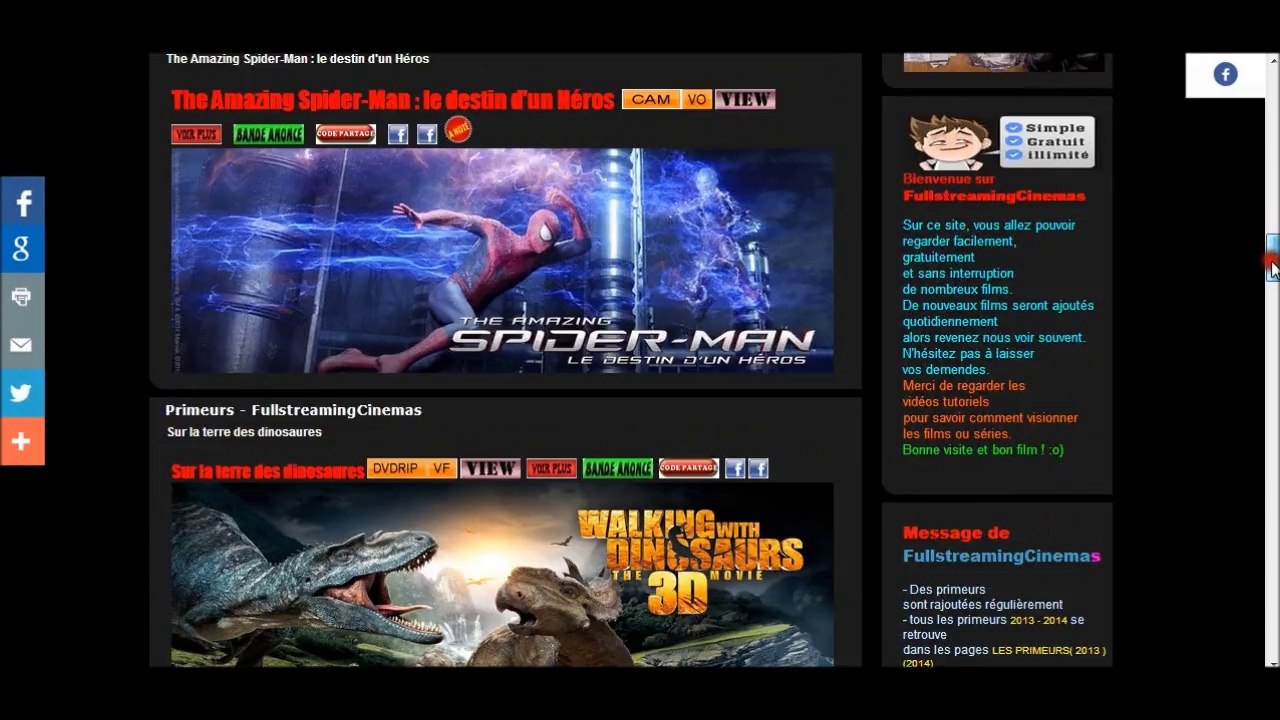Open the red Amazing Spider-Man title link
This screenshot has width=1280, height=720.
[x=392, y=100]
